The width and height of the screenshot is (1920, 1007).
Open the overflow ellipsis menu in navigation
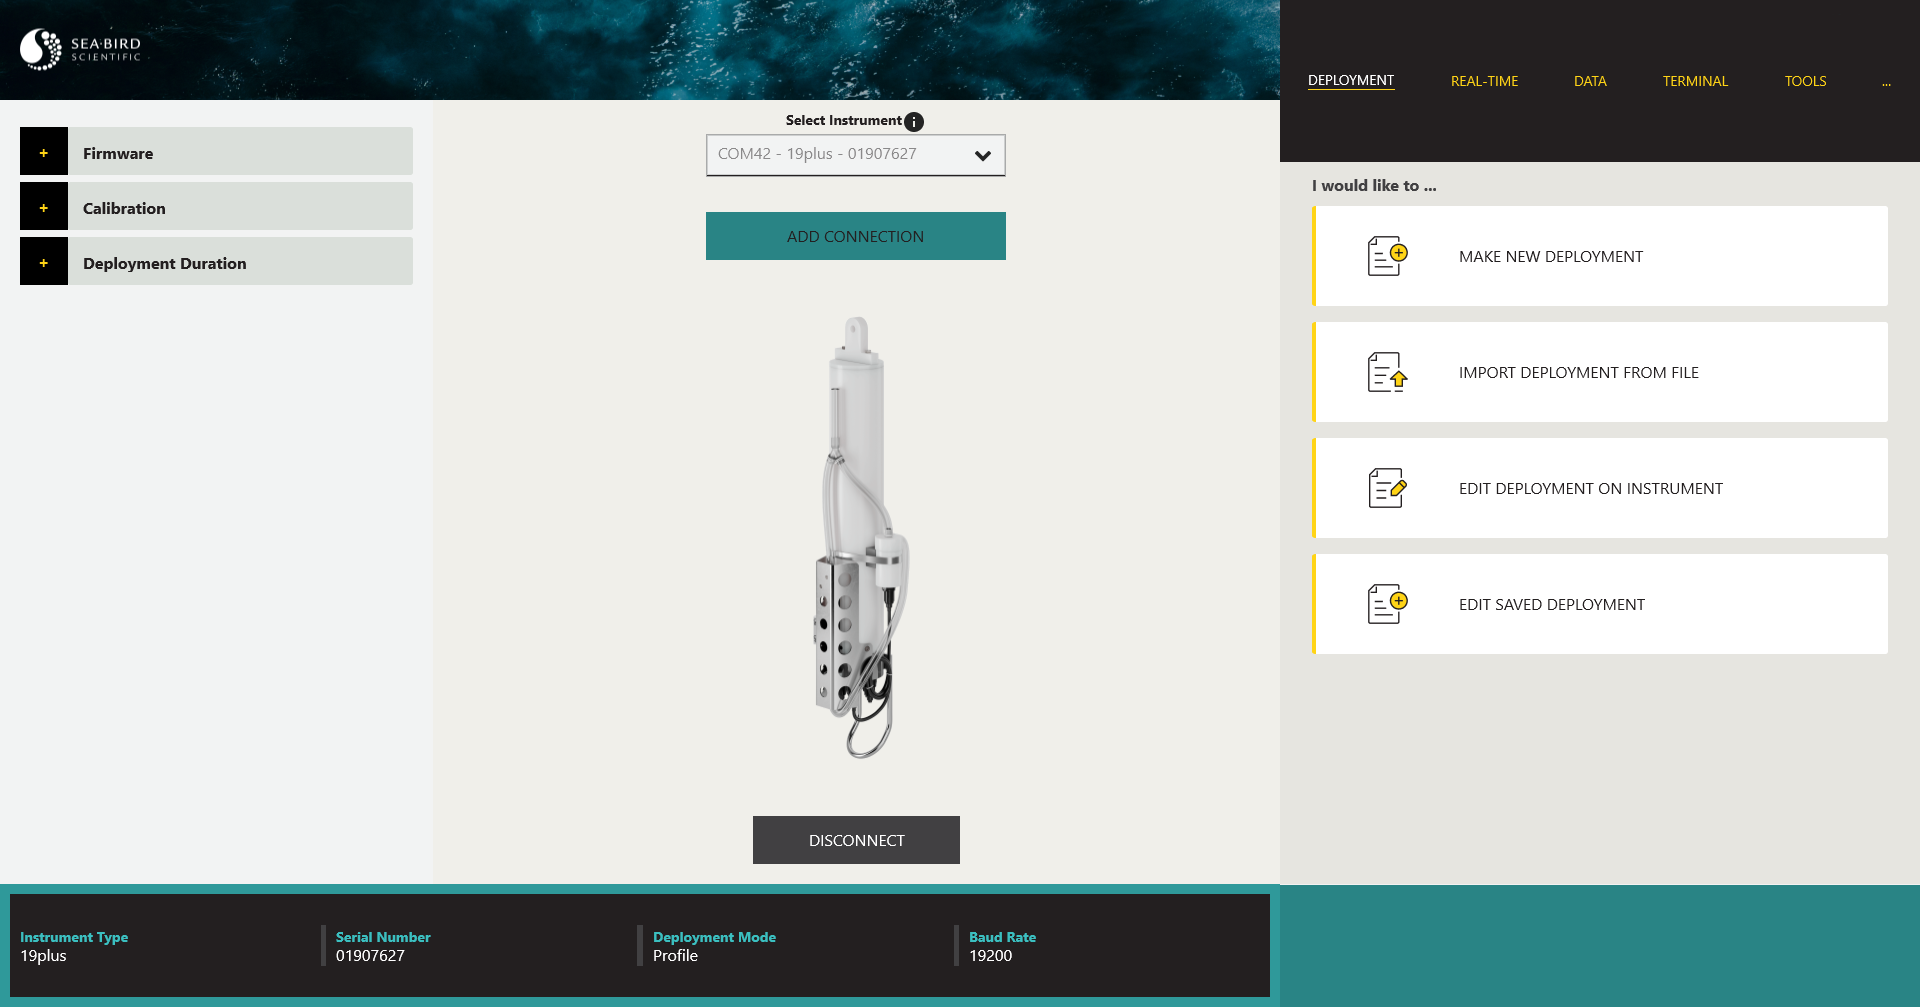tap(1886, 82)
